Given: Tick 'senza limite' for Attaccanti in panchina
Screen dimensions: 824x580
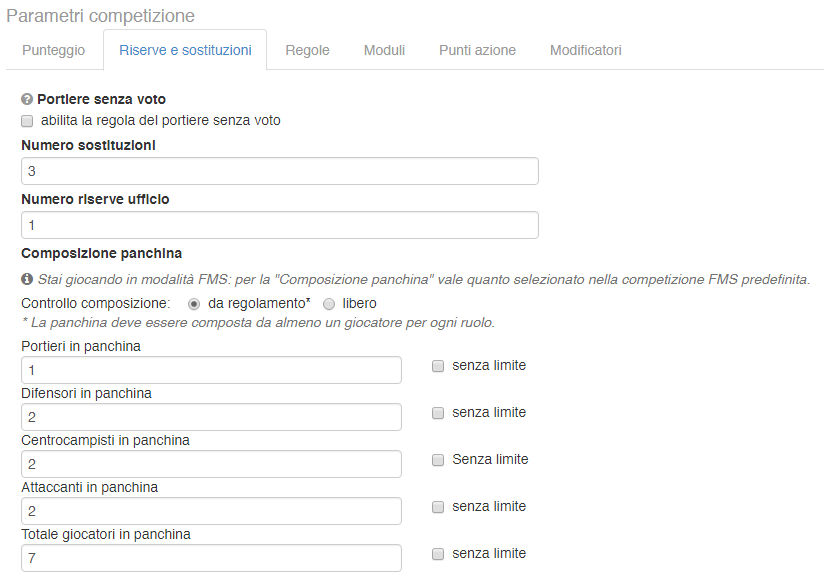Looking at the screenshot, I should click(438, 507).
